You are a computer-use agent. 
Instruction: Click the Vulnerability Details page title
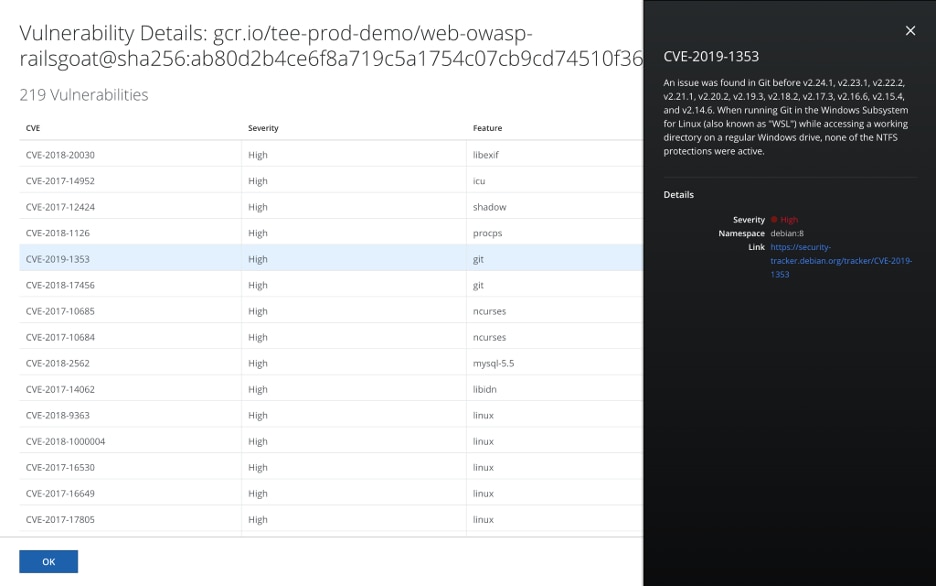tap(331, 45)
